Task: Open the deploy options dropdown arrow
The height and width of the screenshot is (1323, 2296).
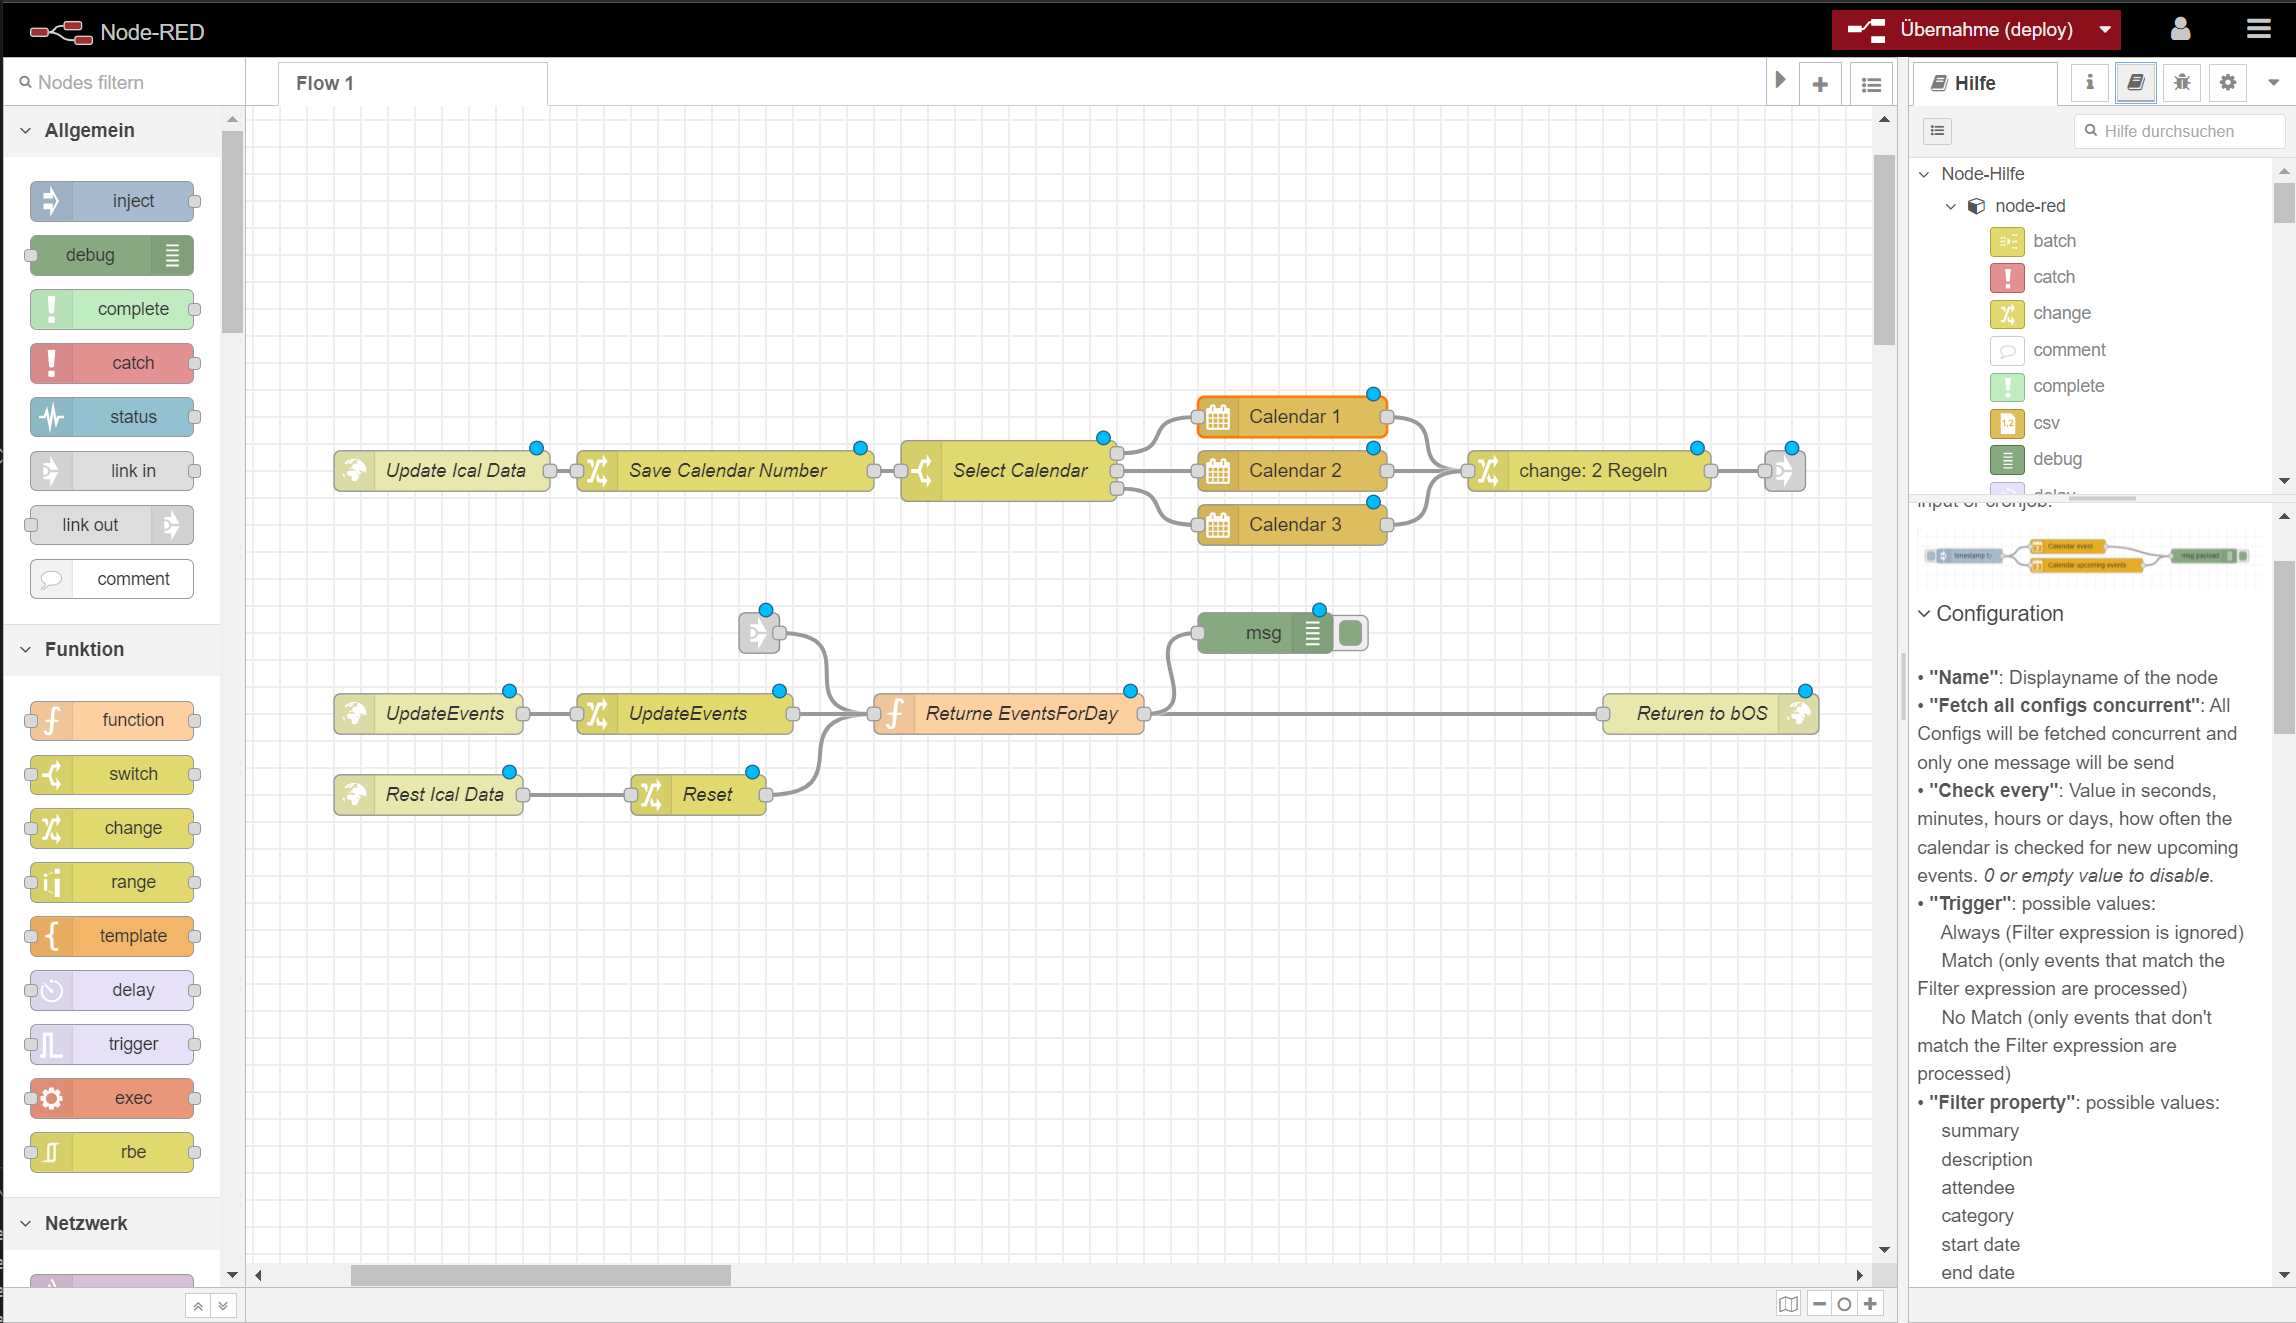Action: pos(2105,30)
